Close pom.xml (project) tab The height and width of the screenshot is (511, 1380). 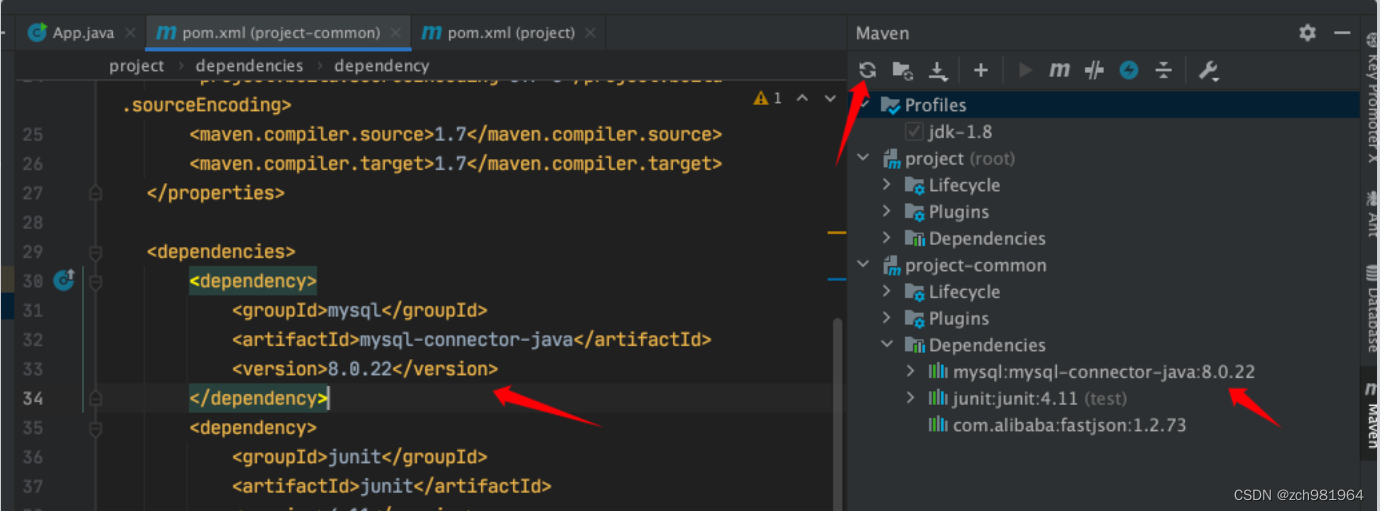(x=590, y=33)
